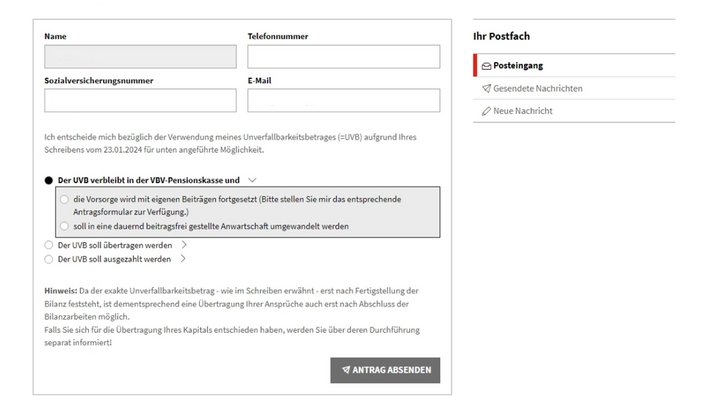The image size is (704, 396).
Task: Open the Posteingang mailbox tab
Action: pos(574,66)
